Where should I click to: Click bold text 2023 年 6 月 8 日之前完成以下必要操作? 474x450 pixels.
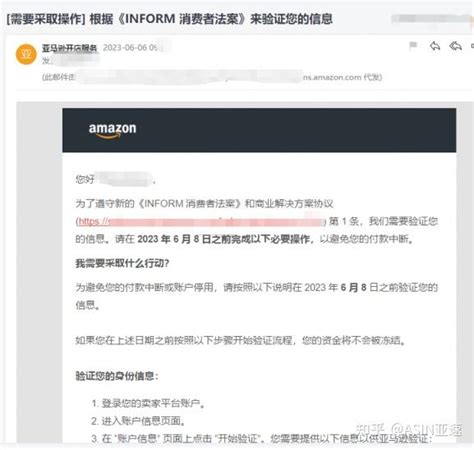[224, 239]
